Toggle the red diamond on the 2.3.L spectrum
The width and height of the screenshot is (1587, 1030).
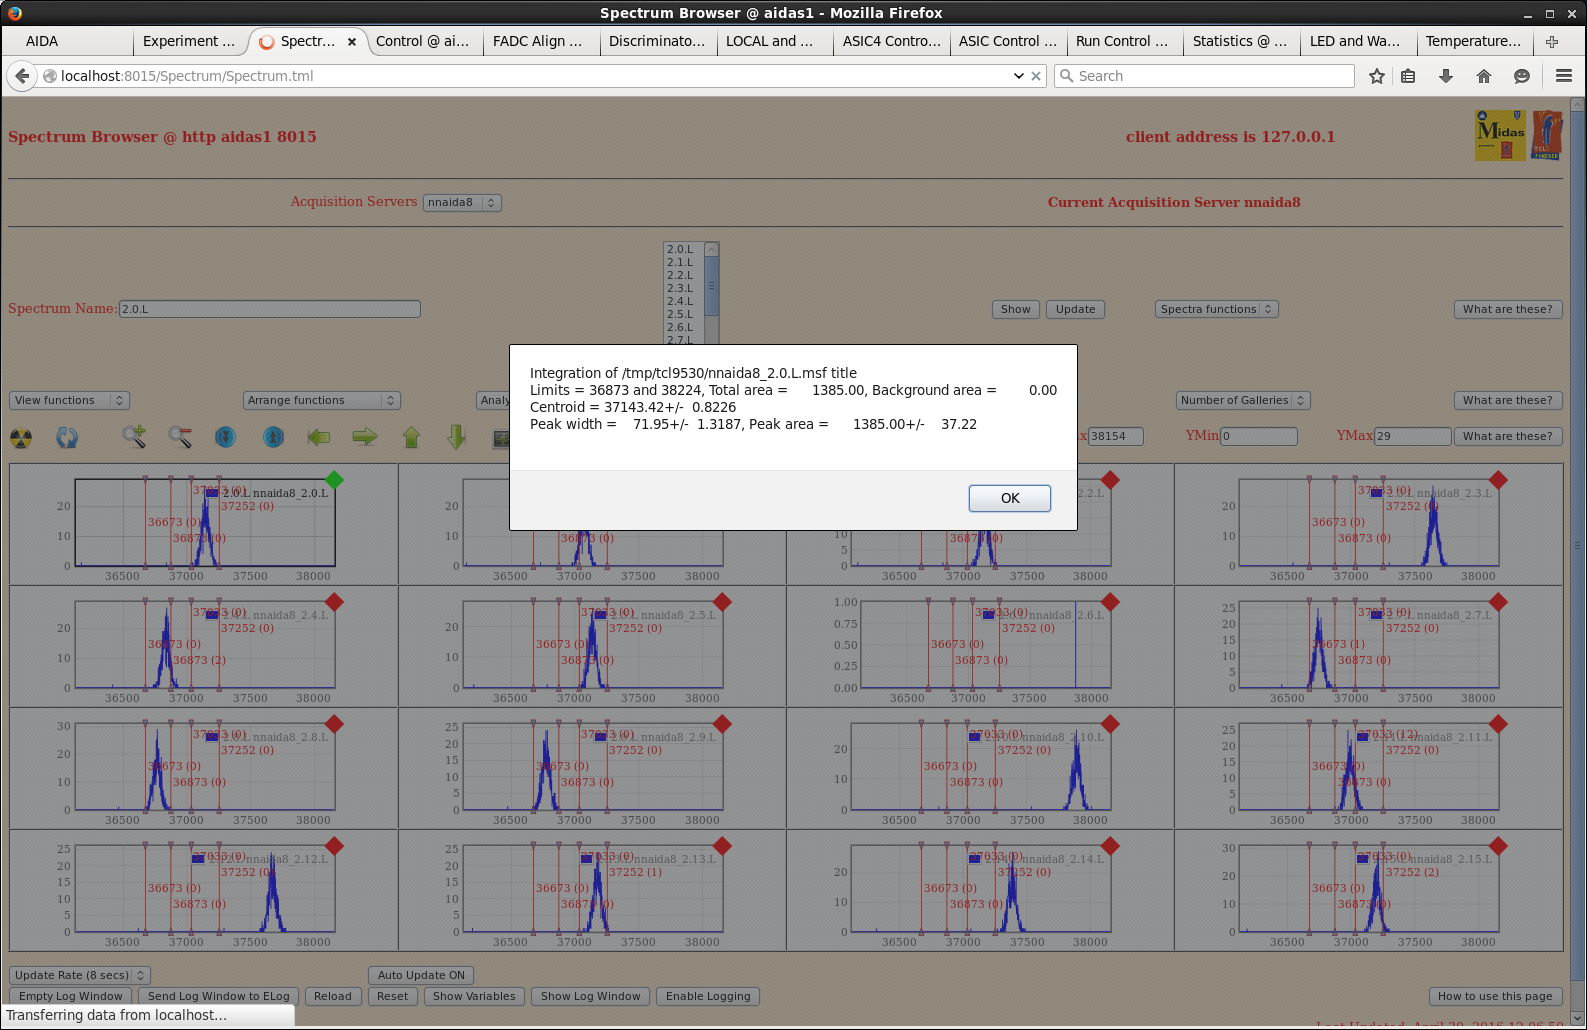(1498, 480)
